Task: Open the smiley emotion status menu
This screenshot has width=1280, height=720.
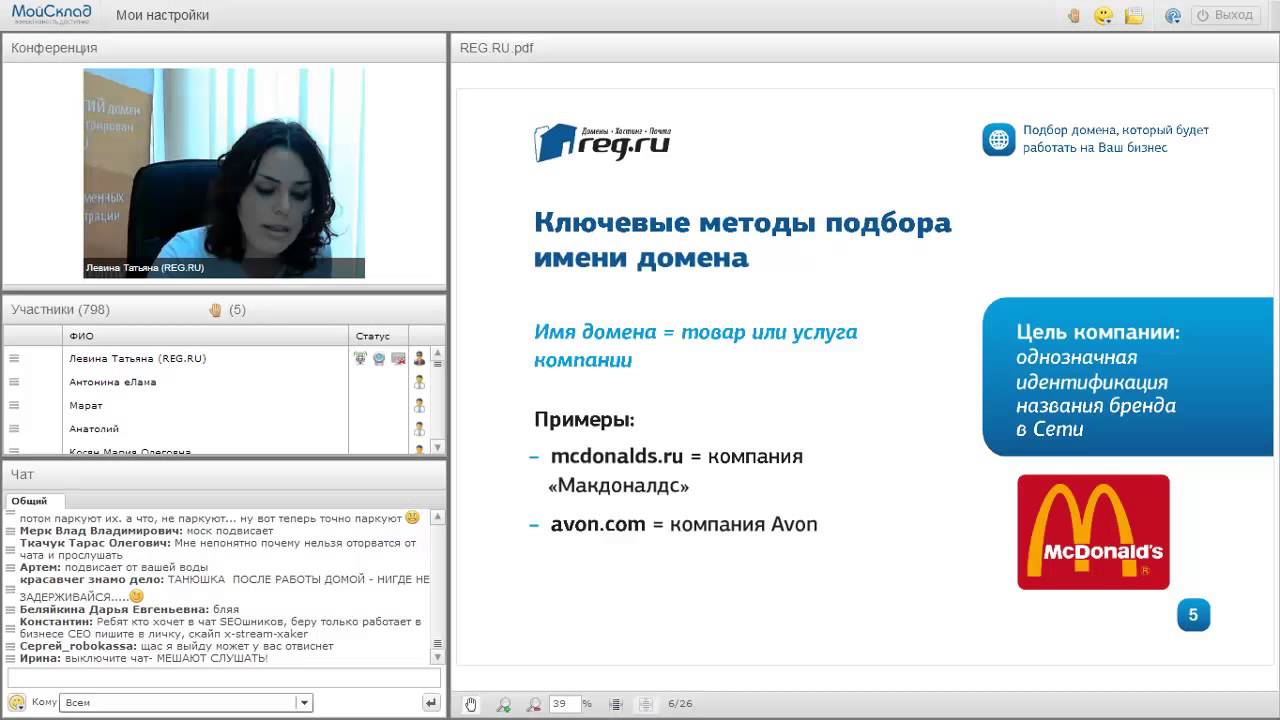Action: pyautogui.click(x=1103, y=15)
